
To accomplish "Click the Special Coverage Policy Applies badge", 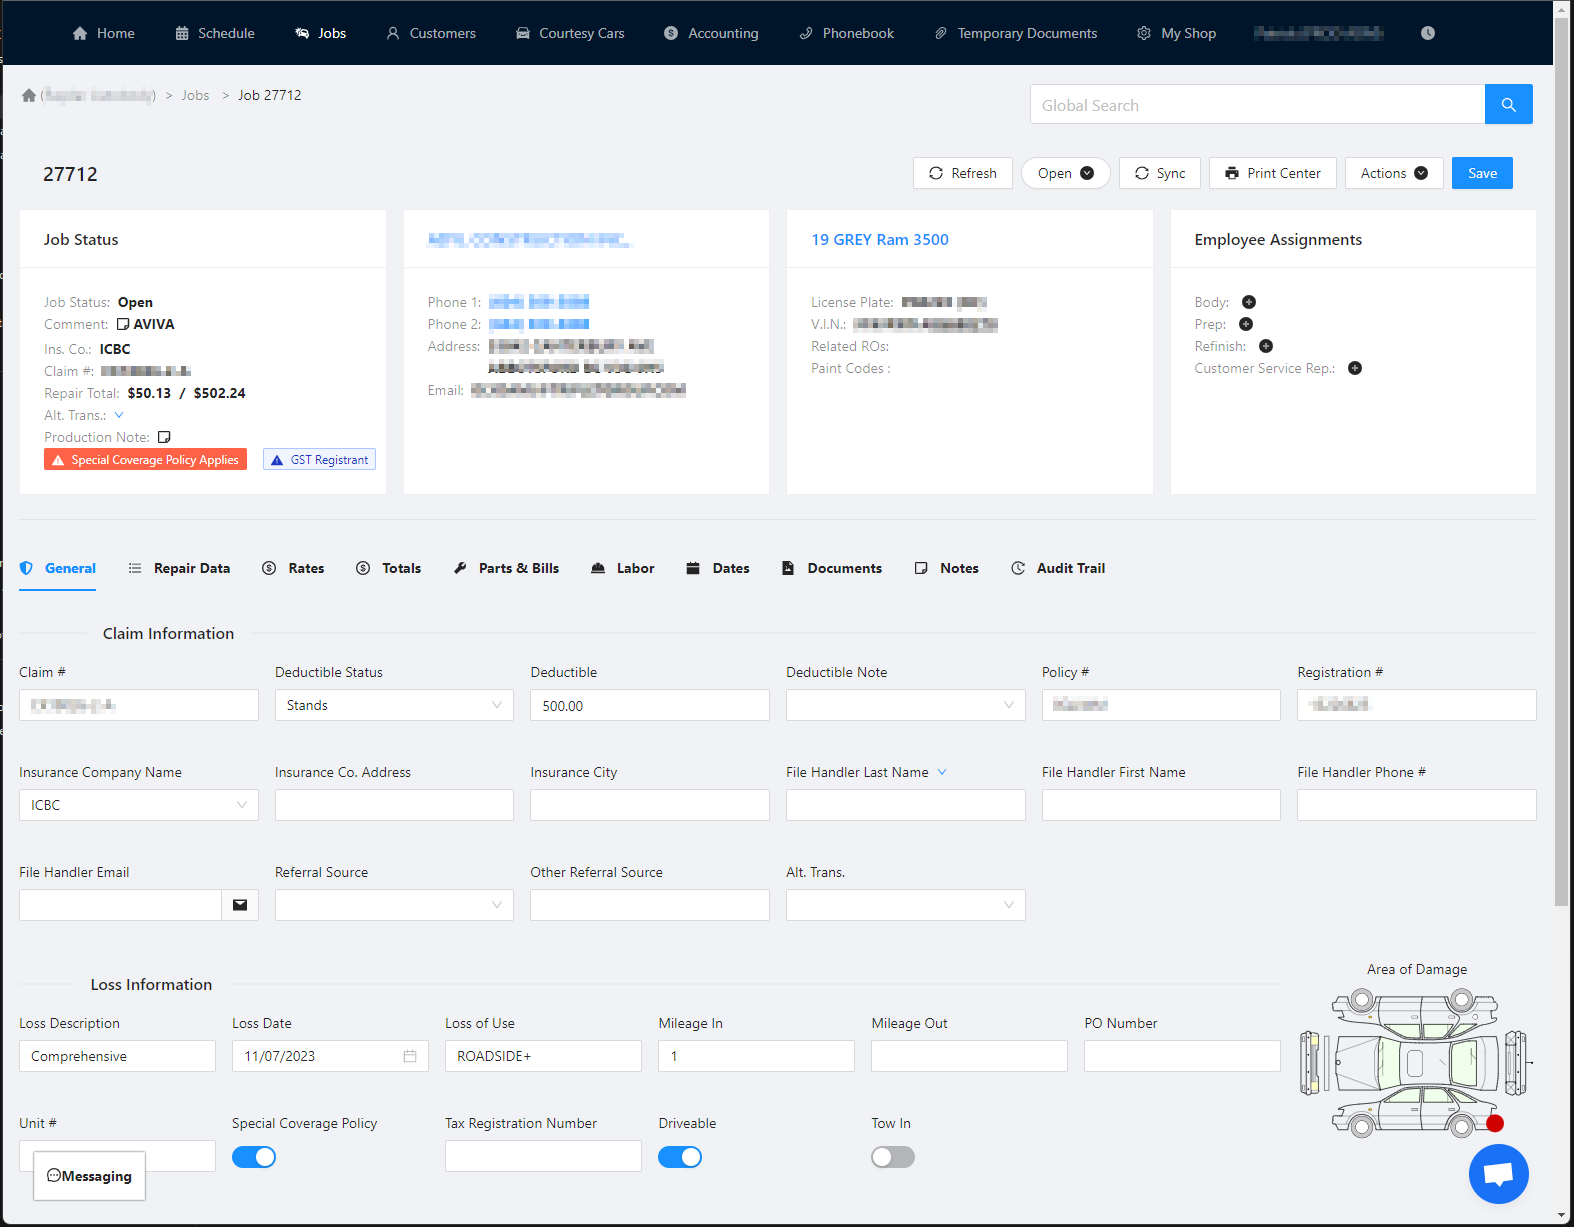I will pos(145,459).
